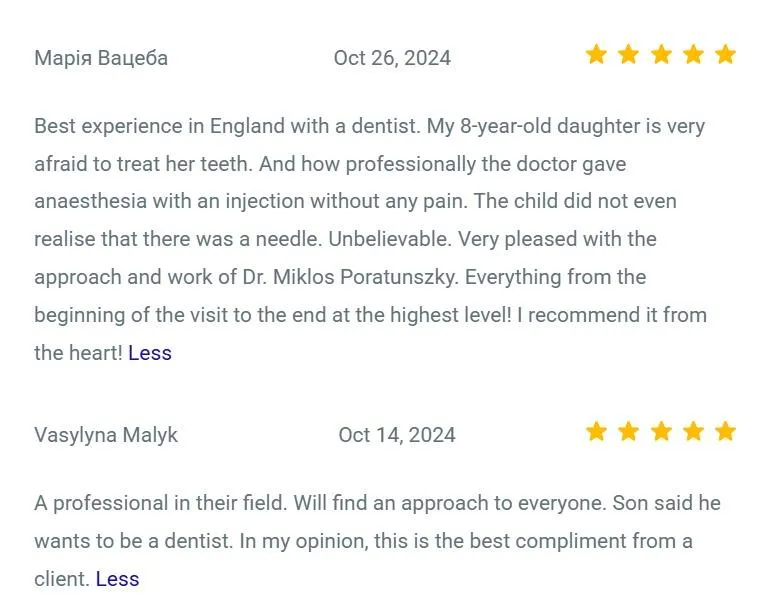Click the word "Unbelievable" in first review

pyautogui.click(x=390, y=239)
